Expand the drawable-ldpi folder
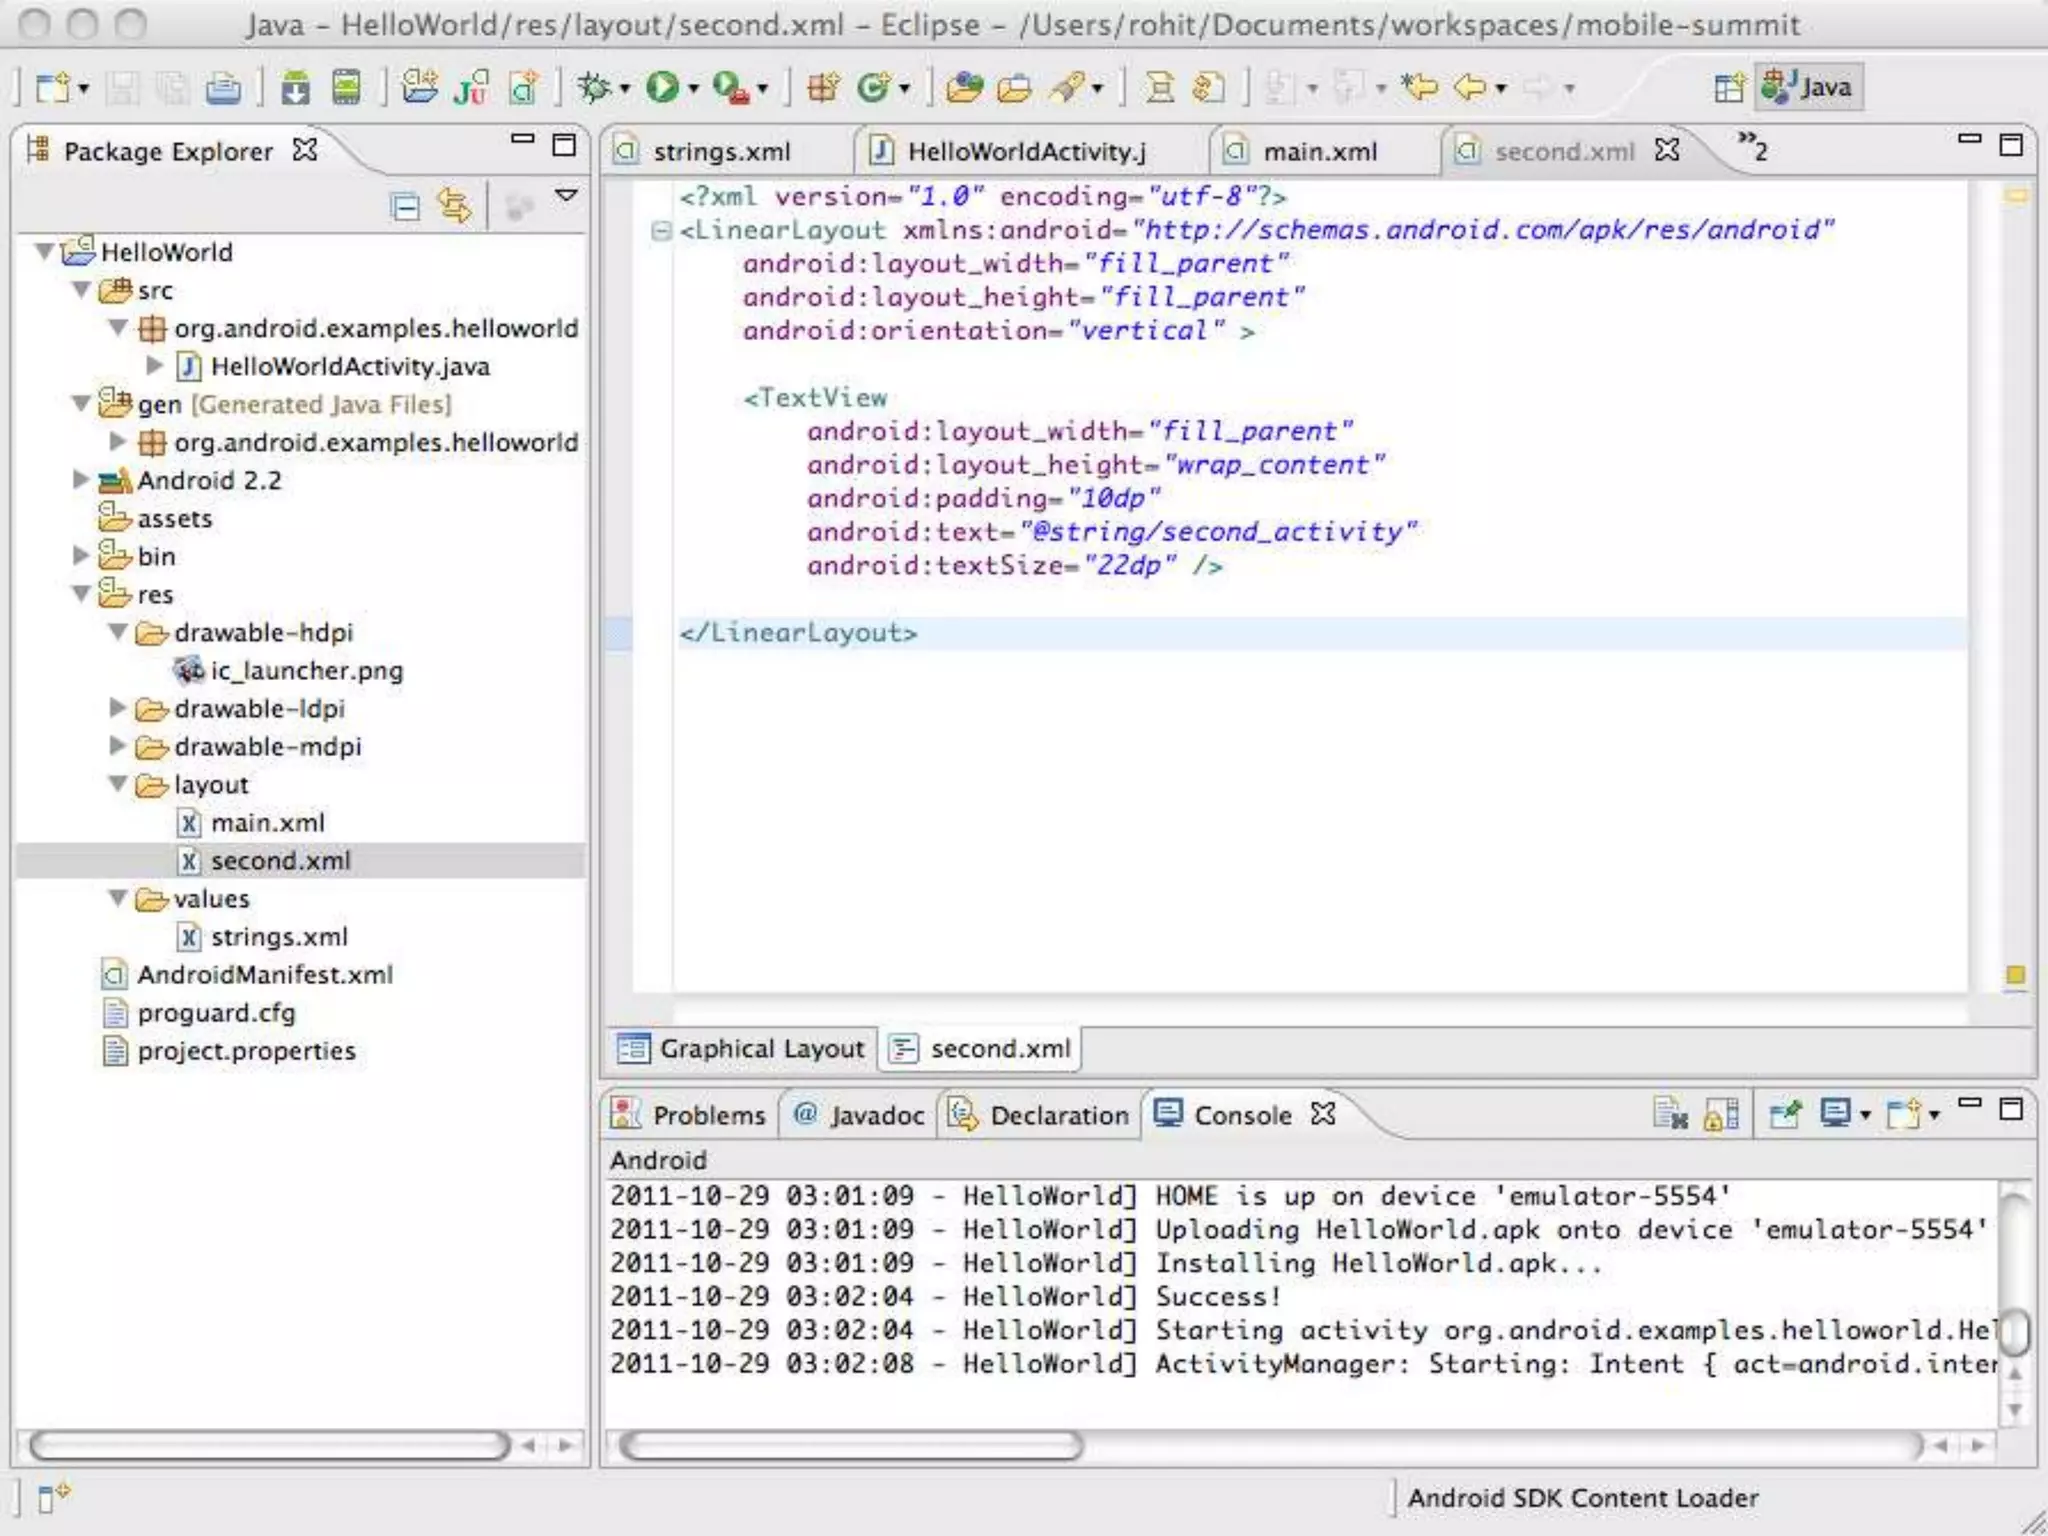The height and width of the screenshot is (1536, 2048). tap(118, 707)
